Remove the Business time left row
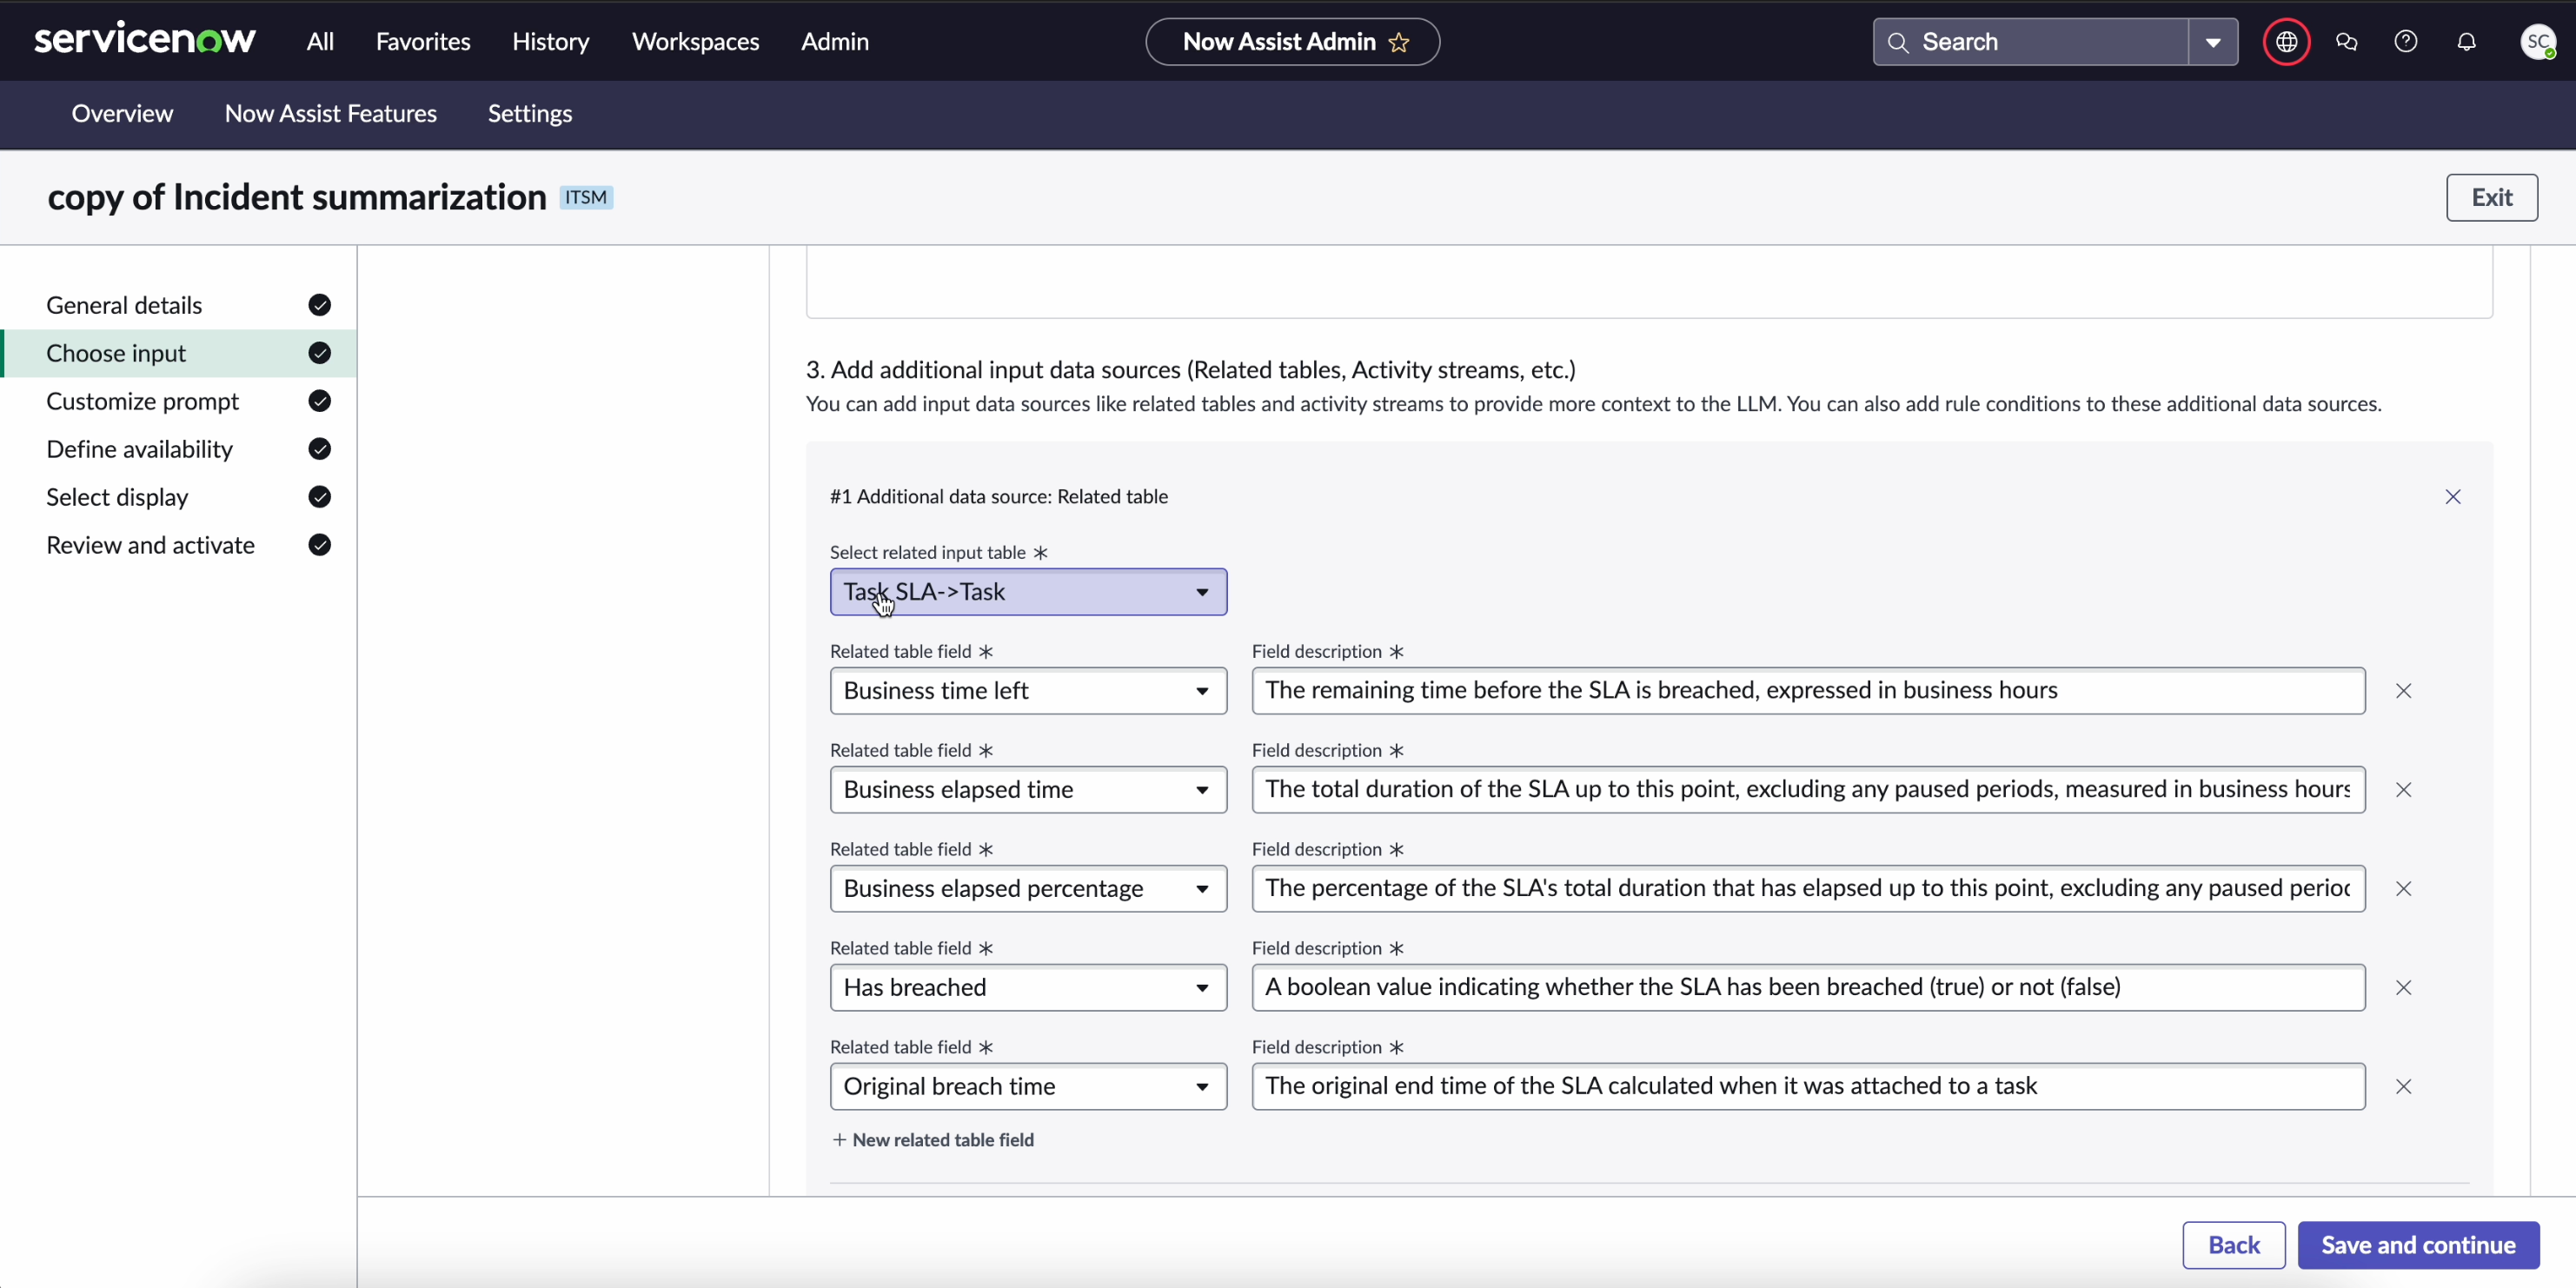Viewport: 2576px width, 1288px height. (2403, 691)
